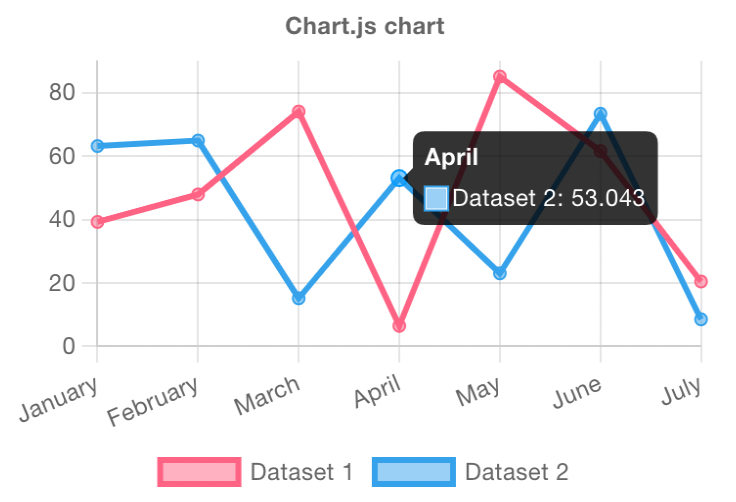Select Dataset 2 March data point
Screen dimensions: 736x502
(x=299, y=298)
